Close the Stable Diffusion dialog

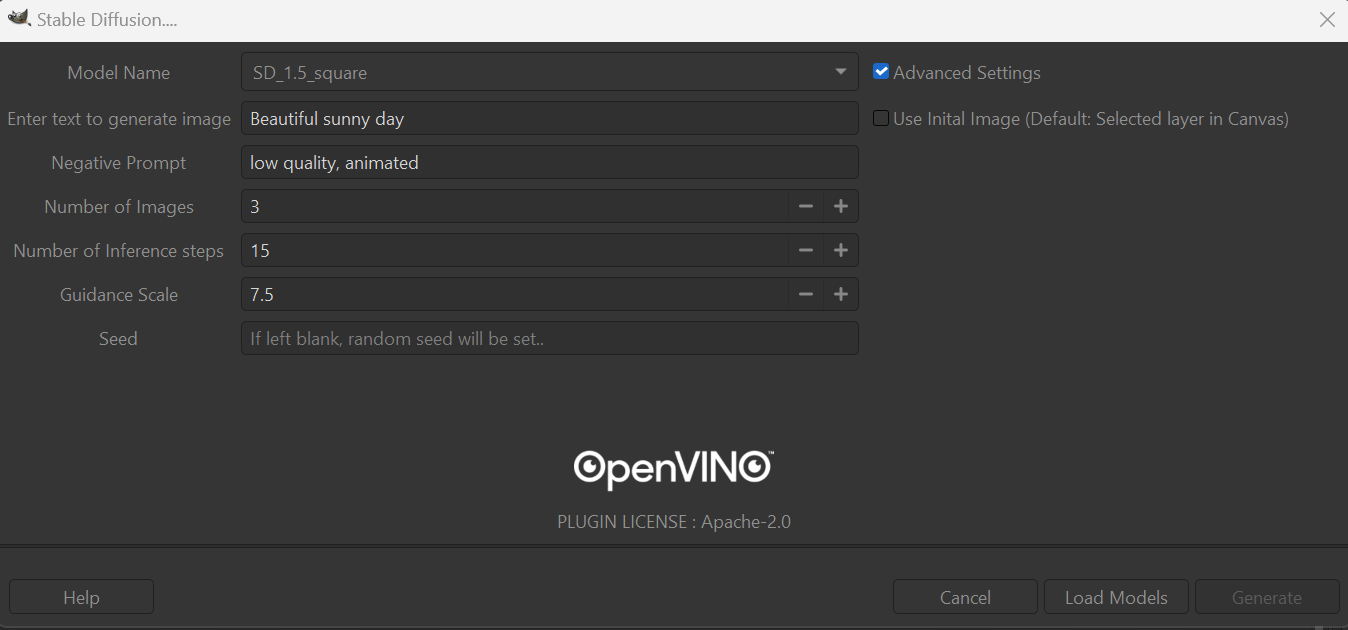[1327, 20]
